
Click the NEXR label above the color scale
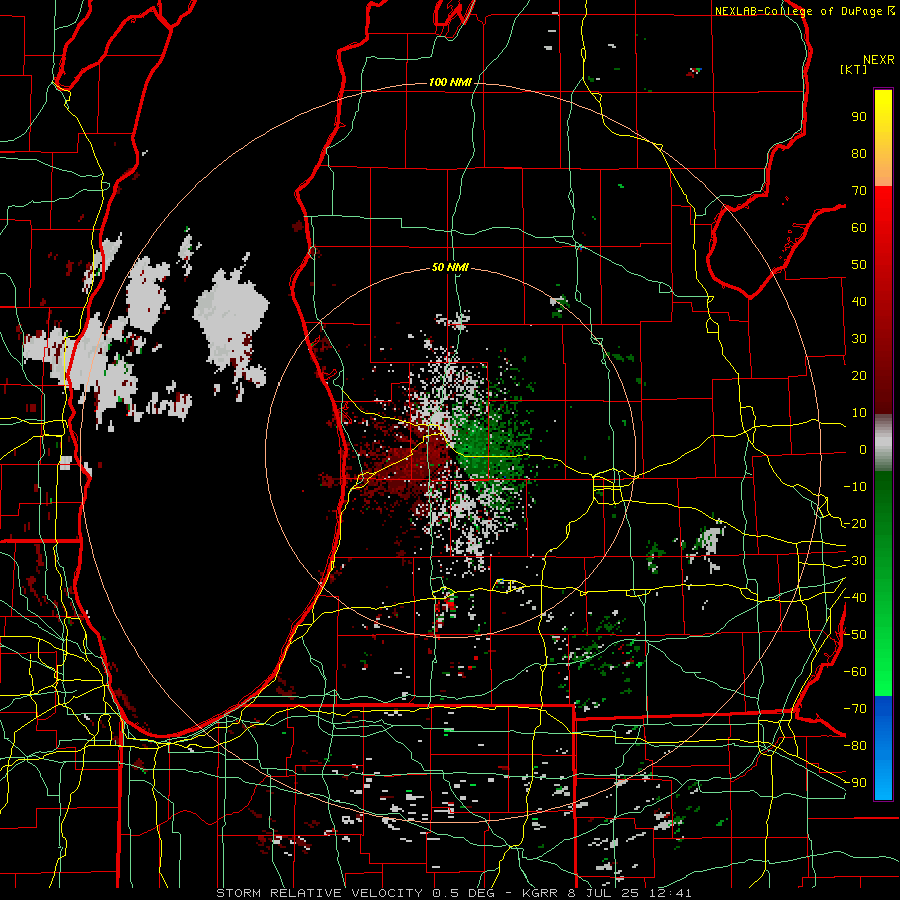(878, 60)
